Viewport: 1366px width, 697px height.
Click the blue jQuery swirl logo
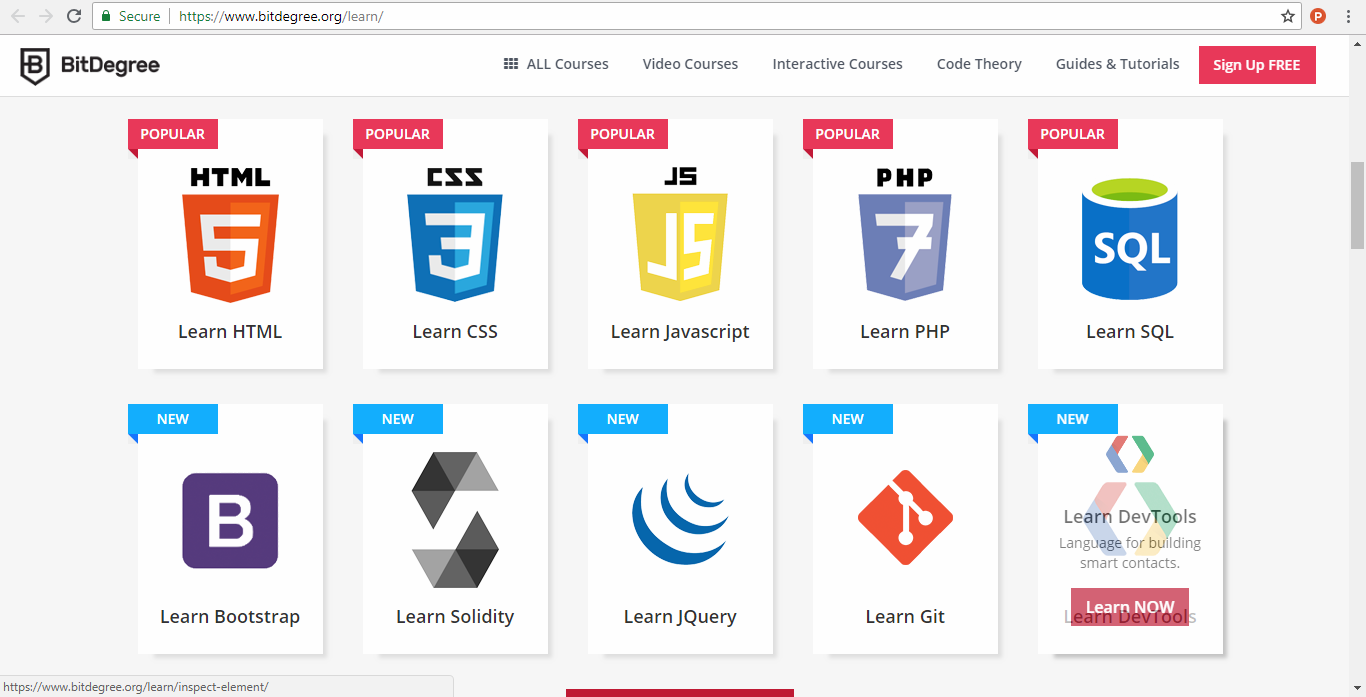680,520
